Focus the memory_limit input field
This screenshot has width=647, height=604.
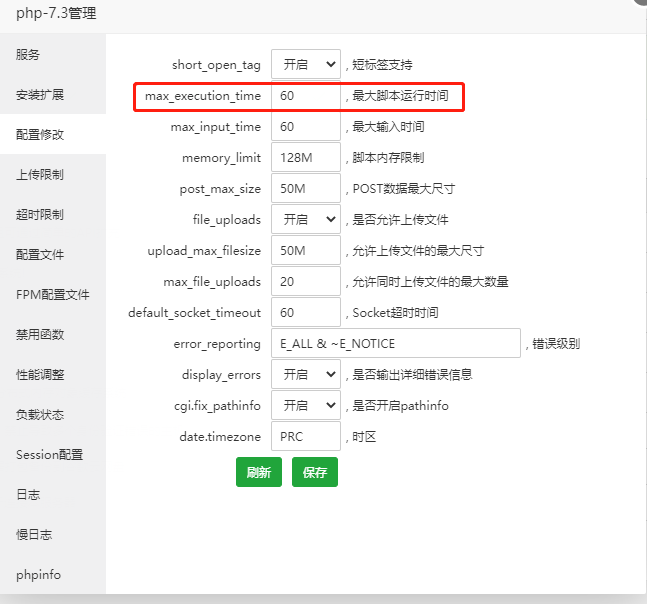point(305,158)
